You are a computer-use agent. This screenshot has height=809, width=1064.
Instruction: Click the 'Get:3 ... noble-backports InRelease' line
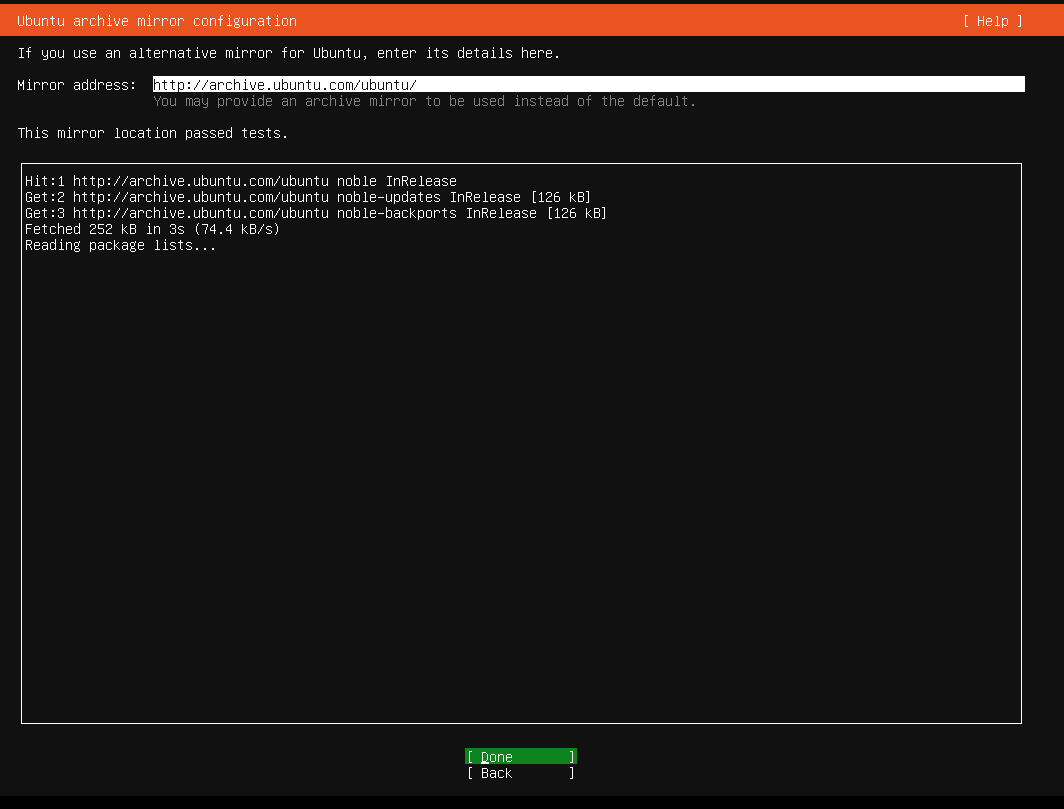(x=316, y=213)
